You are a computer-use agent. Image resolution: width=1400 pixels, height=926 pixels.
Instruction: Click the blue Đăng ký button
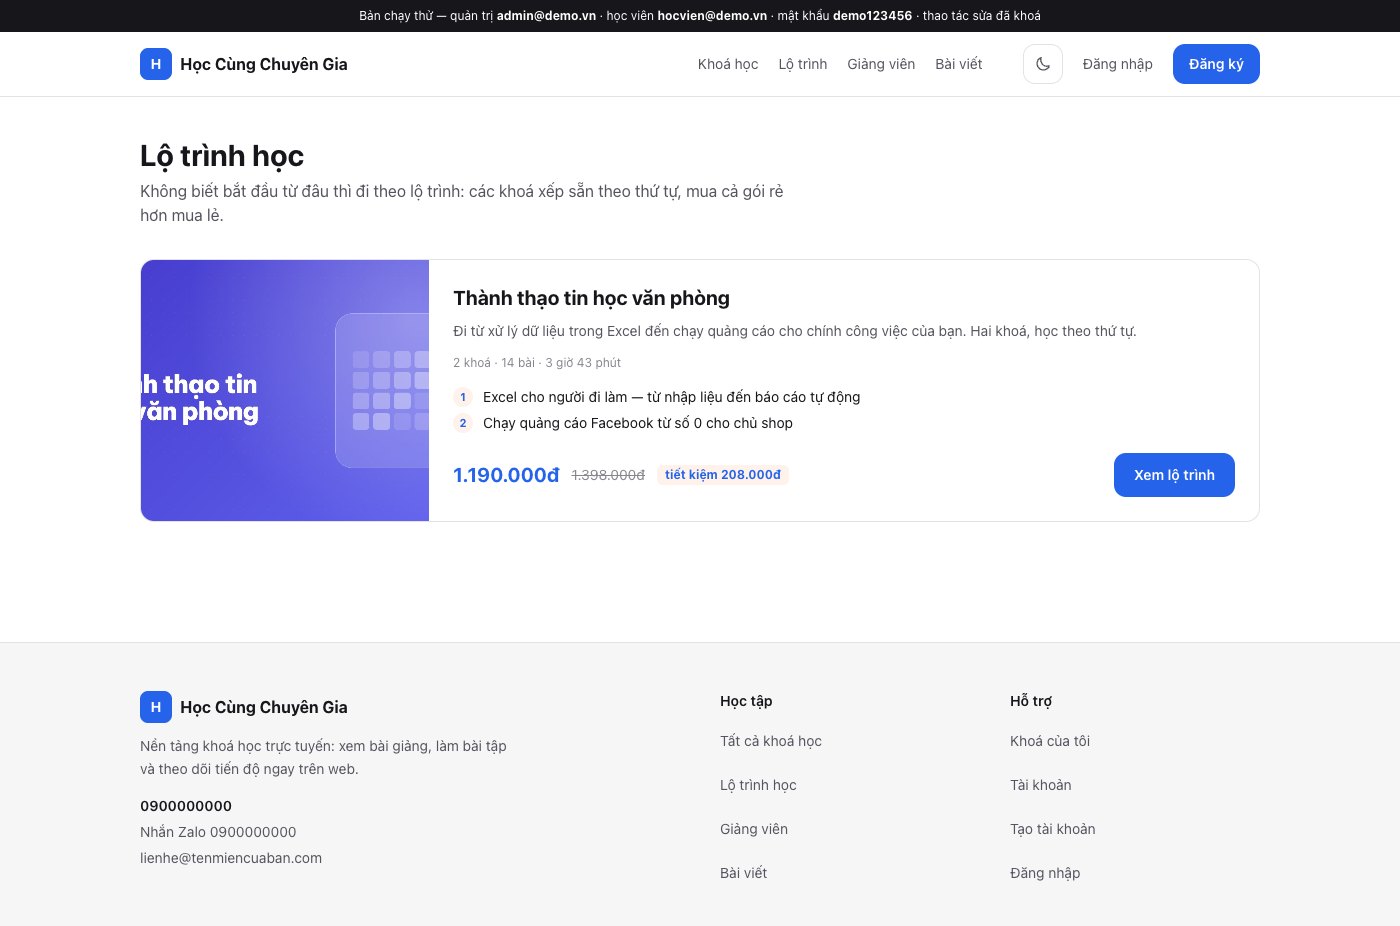[x=1216, y=64]
